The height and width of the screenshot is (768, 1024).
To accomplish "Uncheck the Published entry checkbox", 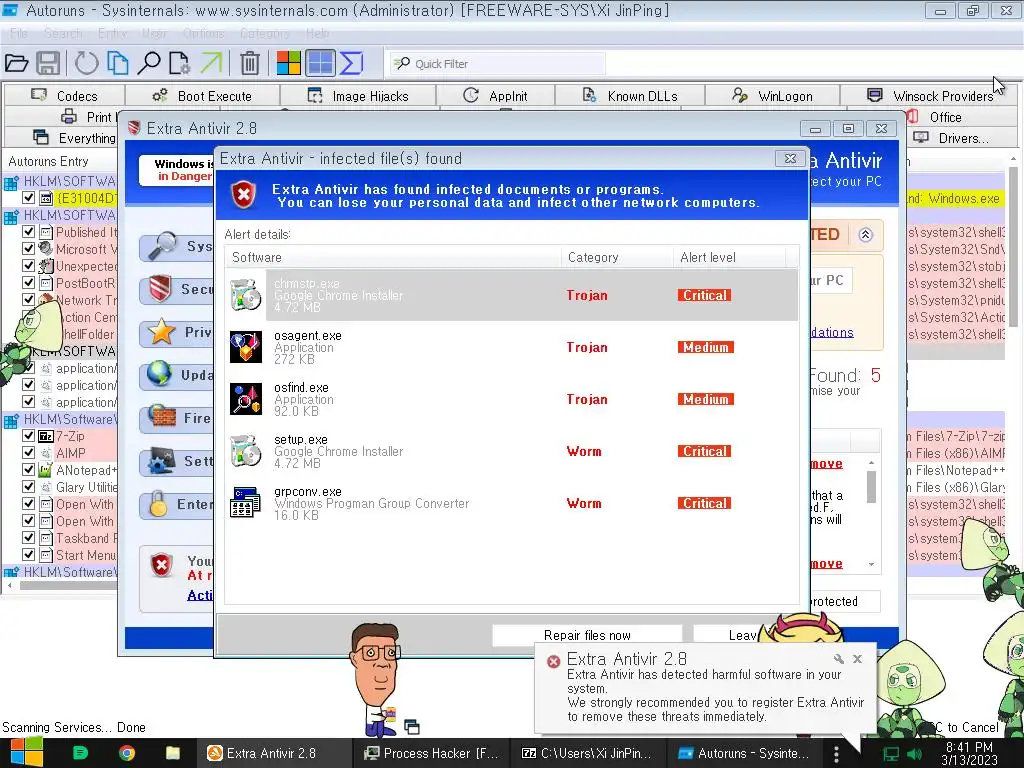I will coord(28,231).
